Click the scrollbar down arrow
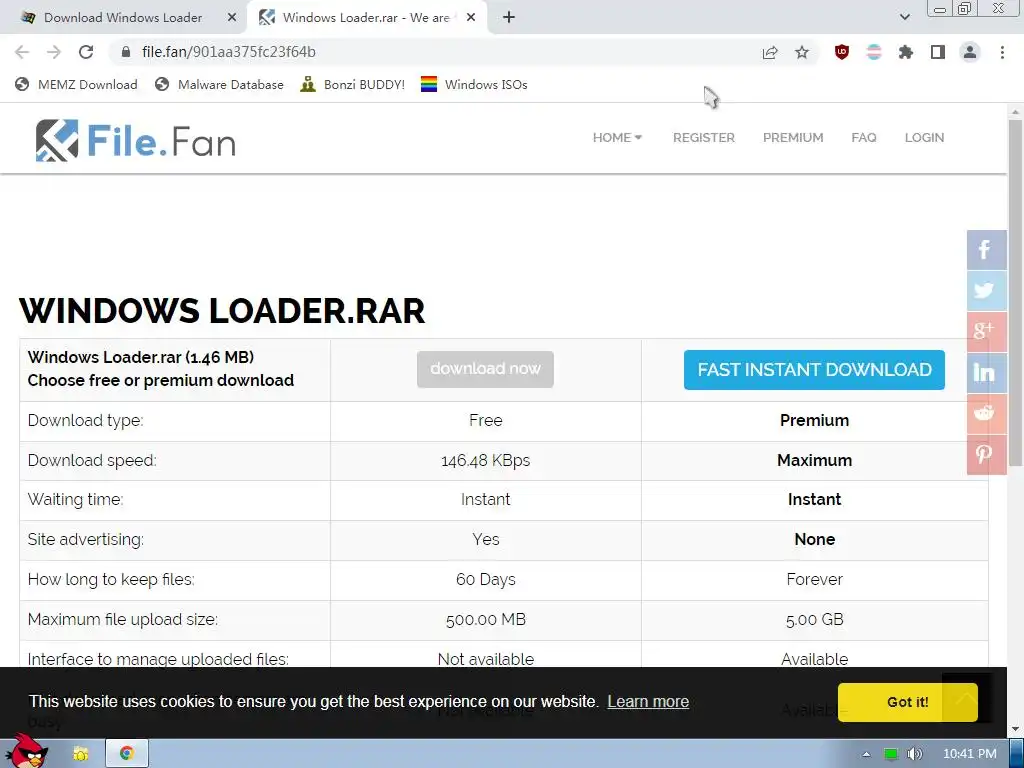Image resolution: width=1024 pixels, height=768 pixels. [x=1015, y=729]
